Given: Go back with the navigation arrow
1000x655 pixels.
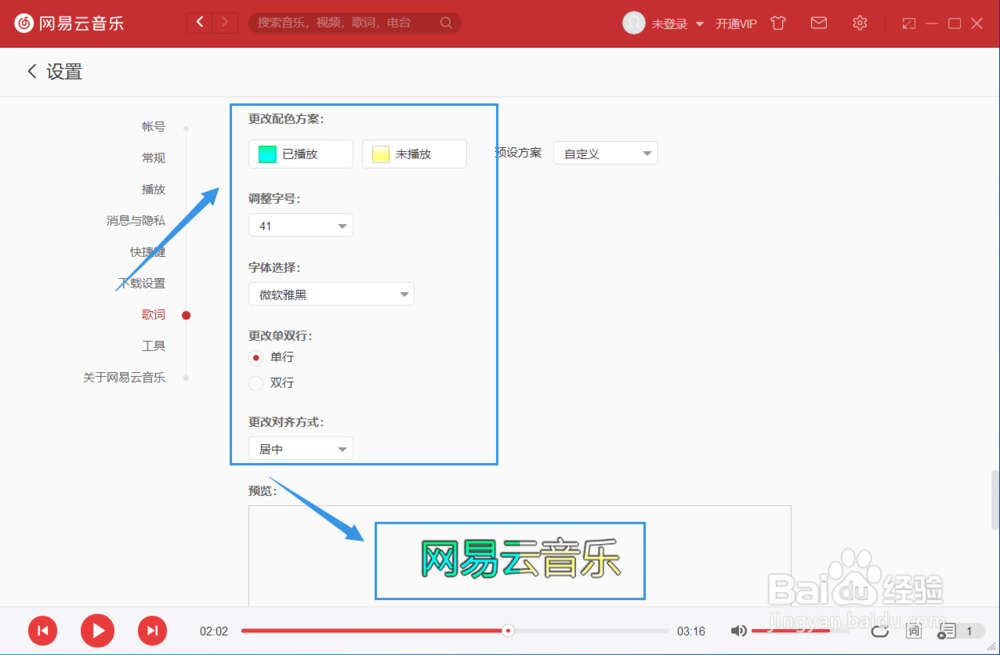Looking at the screenshot, I should 200,23.
